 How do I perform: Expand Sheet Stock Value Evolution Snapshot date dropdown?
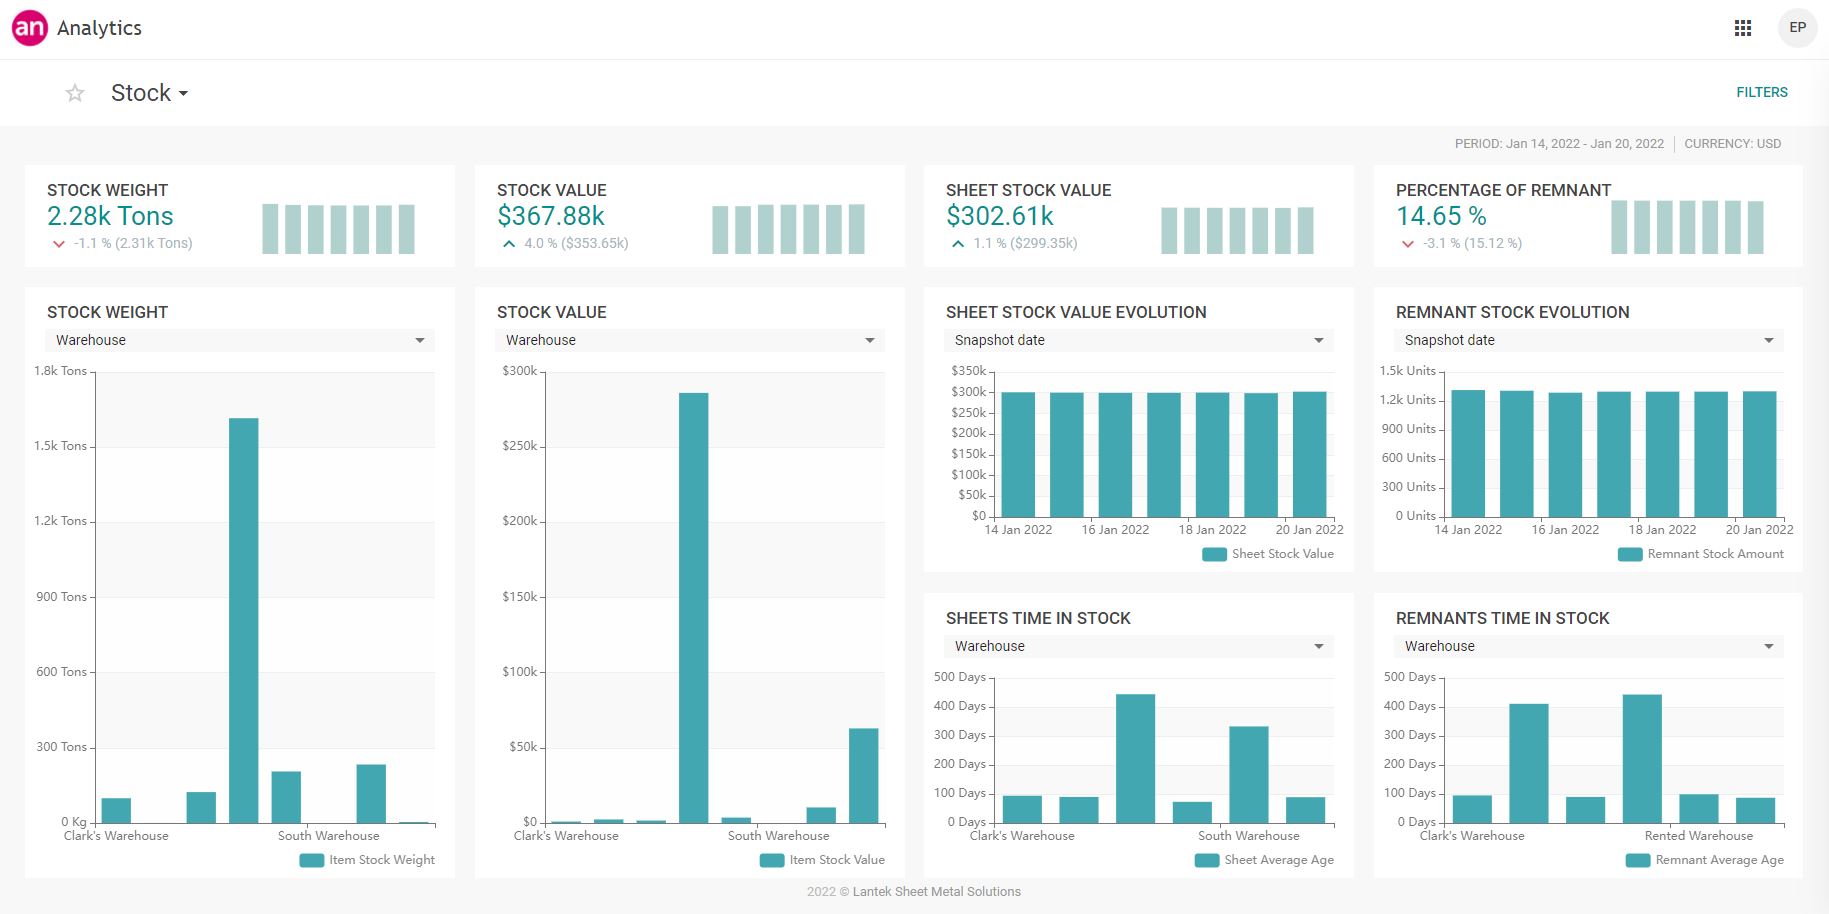(1138, 340)
